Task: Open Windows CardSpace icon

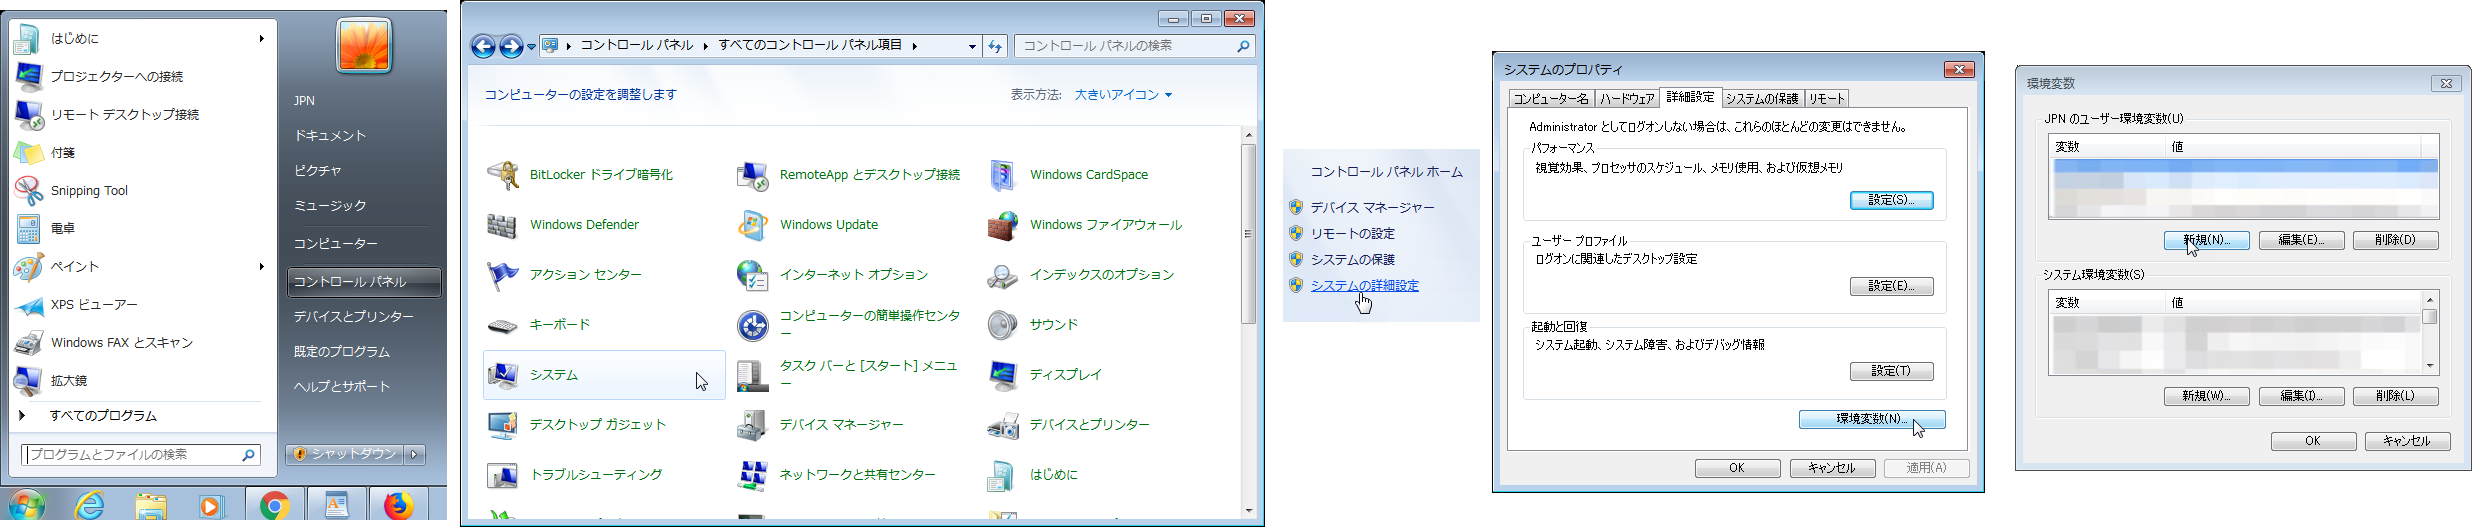Action: click(1002, 175)
